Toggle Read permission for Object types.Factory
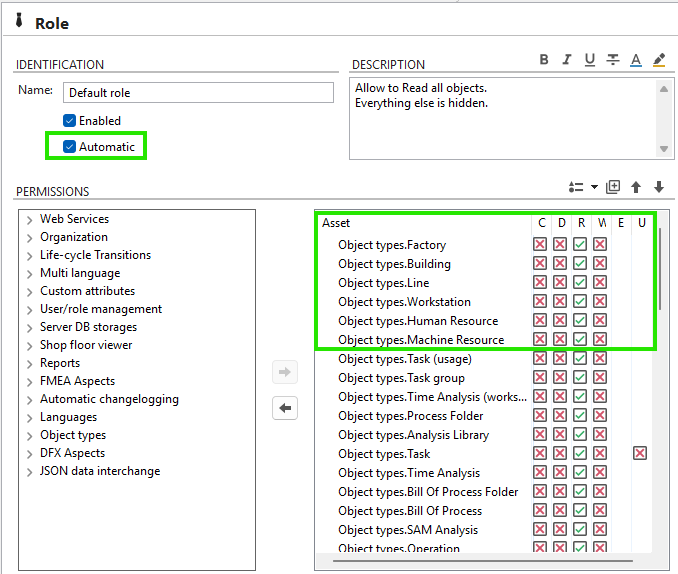 tap(580, 245)
